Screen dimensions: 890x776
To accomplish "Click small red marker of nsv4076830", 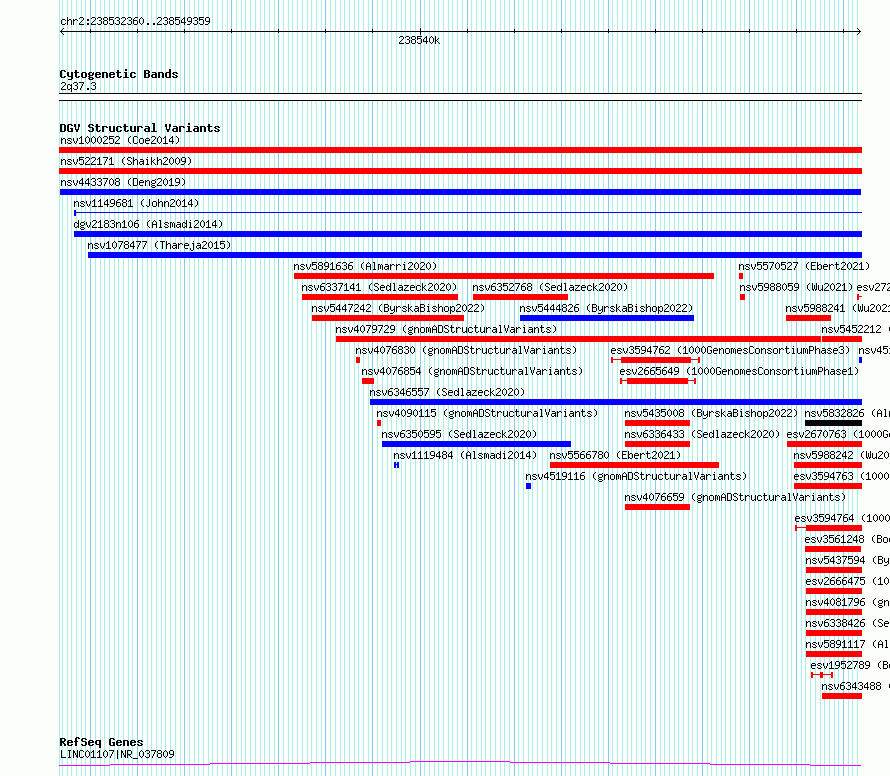I will [358, 360].
